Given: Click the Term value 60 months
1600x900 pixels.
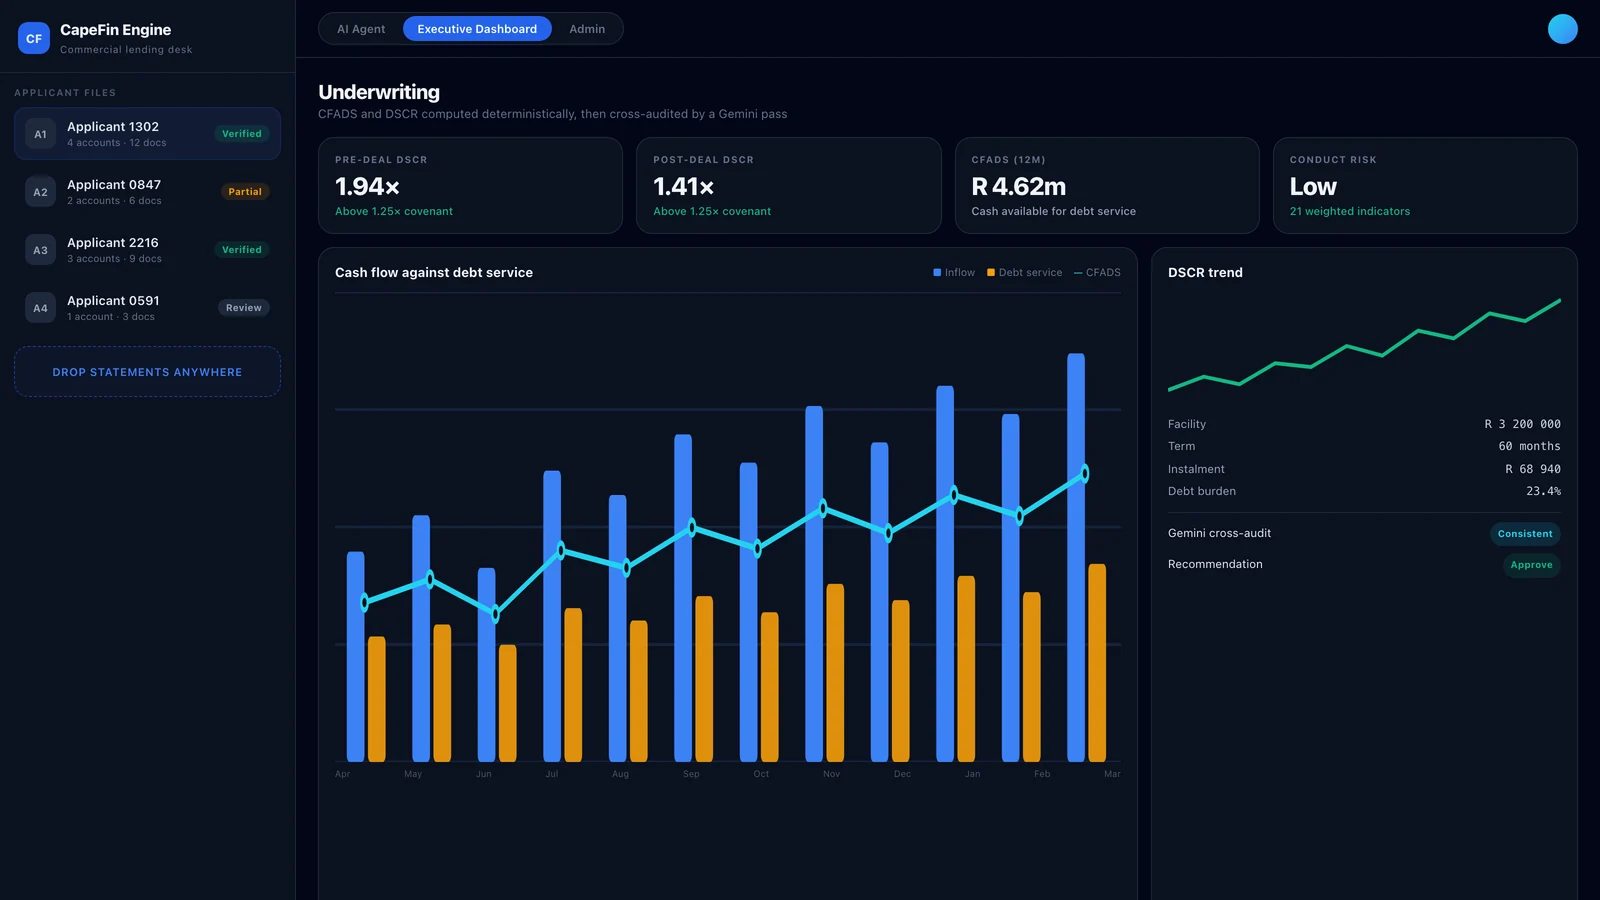Looking at the screenshot, I should pos(1529,446).
